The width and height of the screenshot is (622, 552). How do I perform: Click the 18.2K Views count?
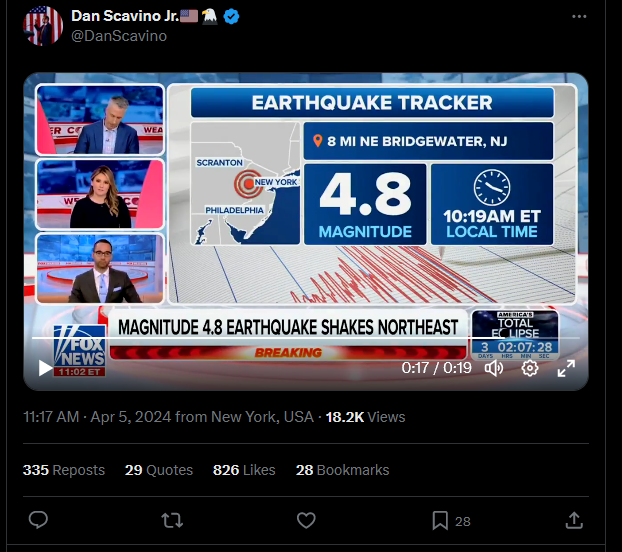[365, 417]
